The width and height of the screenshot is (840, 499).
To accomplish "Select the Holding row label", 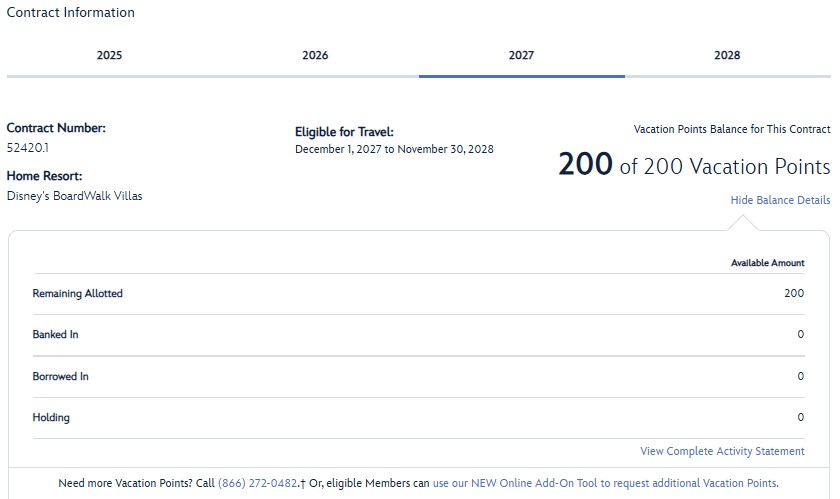I will pos(51,417).
